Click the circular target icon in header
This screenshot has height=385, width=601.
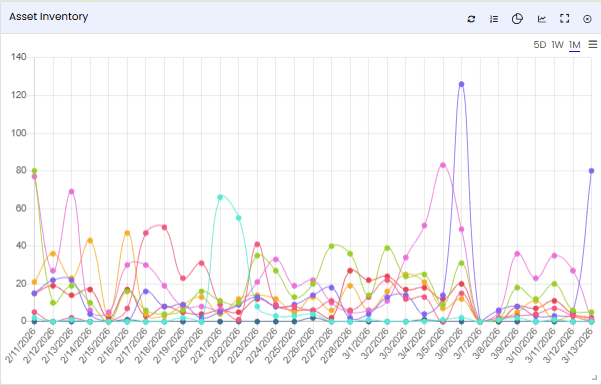587,19
